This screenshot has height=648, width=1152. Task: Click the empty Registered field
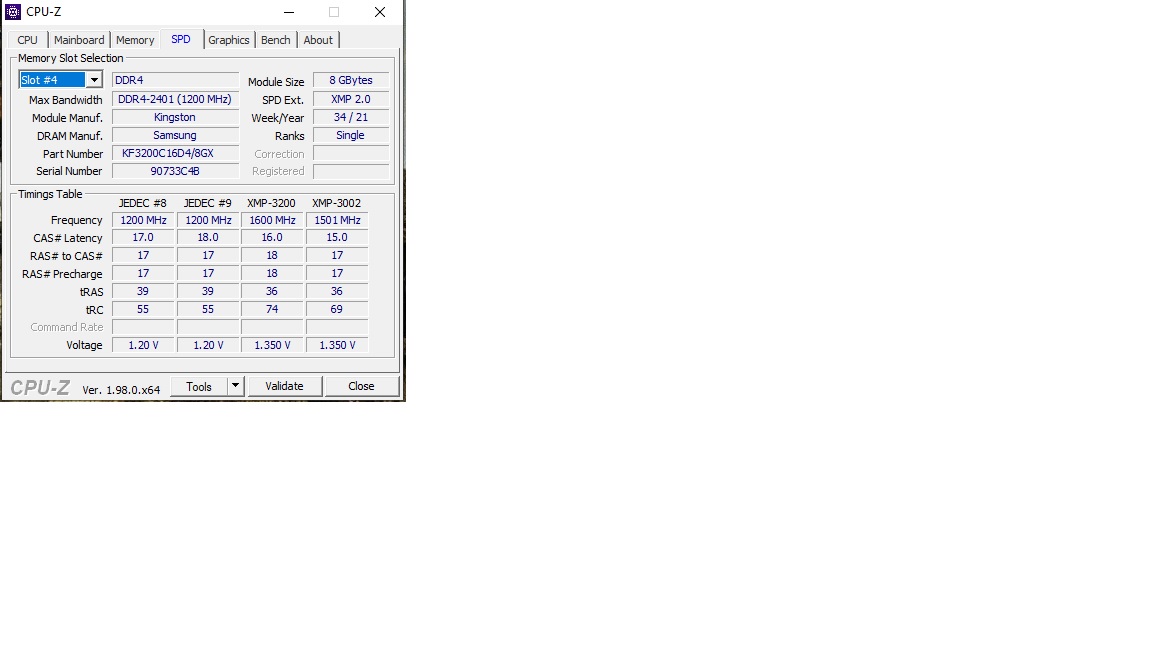350,171
